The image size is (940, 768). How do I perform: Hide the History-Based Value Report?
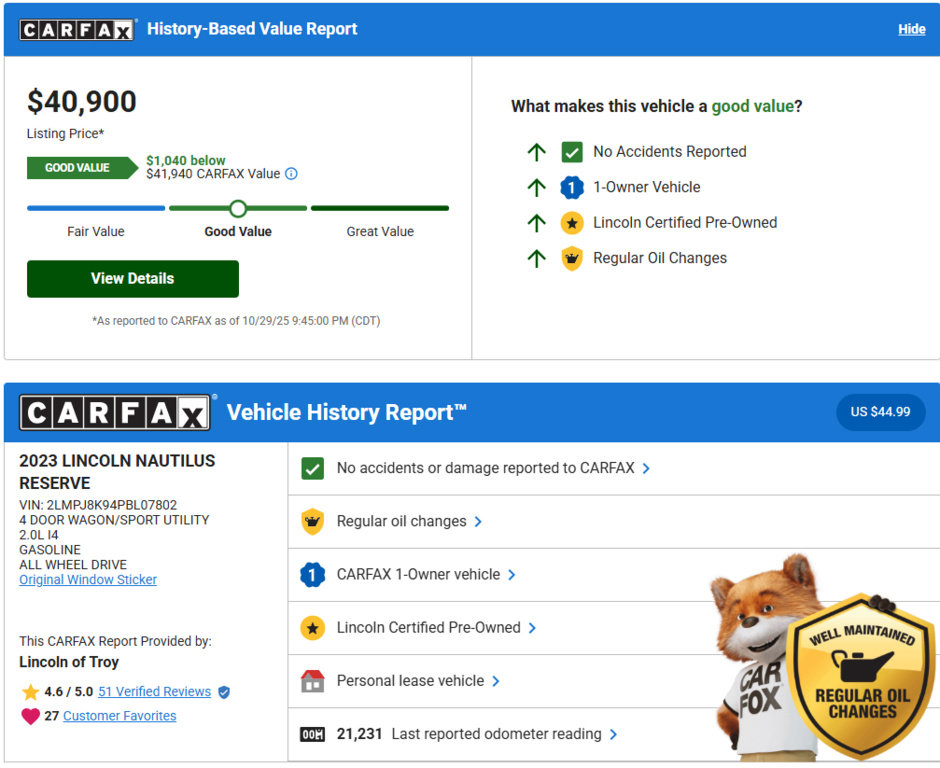(911, 29)
